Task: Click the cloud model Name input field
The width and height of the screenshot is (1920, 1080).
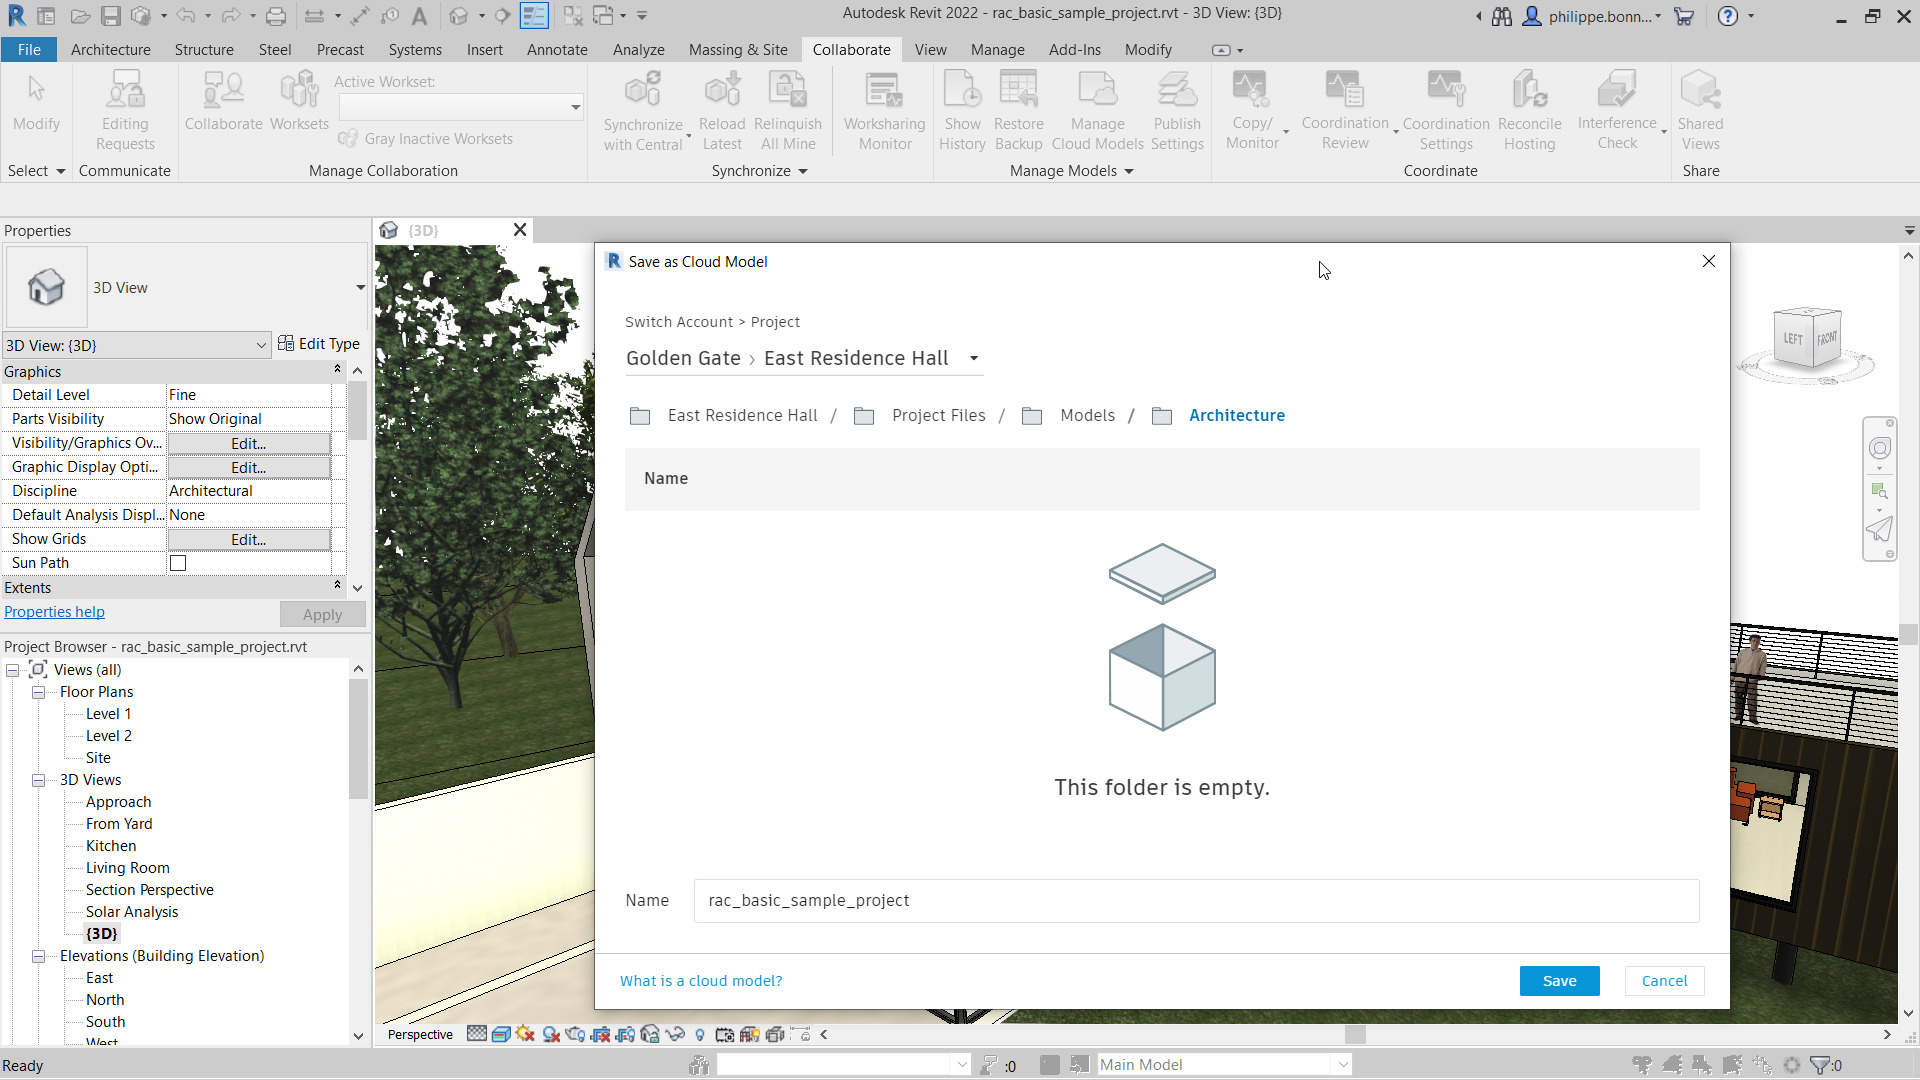Action: tap(1196, 901)
